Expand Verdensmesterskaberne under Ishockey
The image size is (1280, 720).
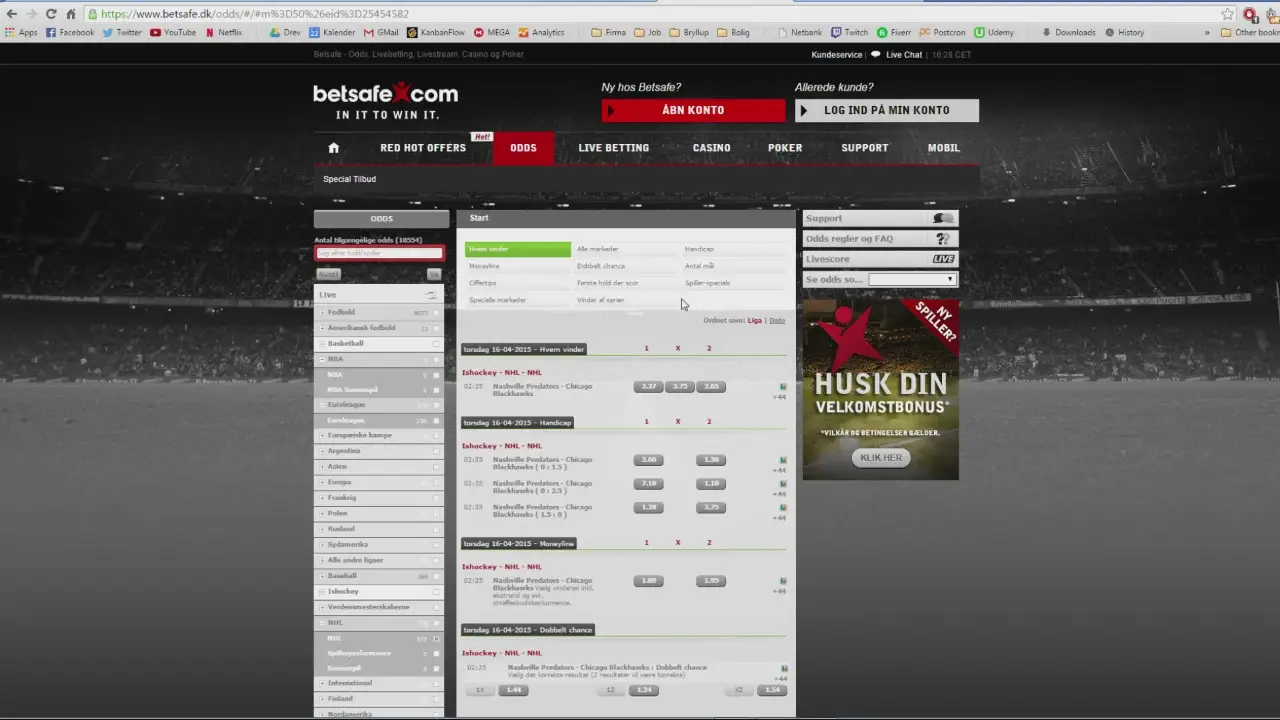coord(322,607)
